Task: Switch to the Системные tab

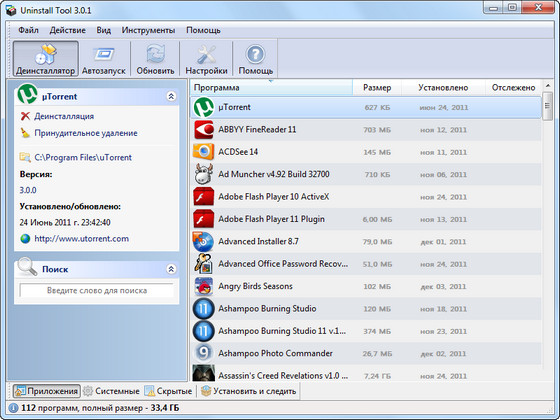Action: coord(111,391)
